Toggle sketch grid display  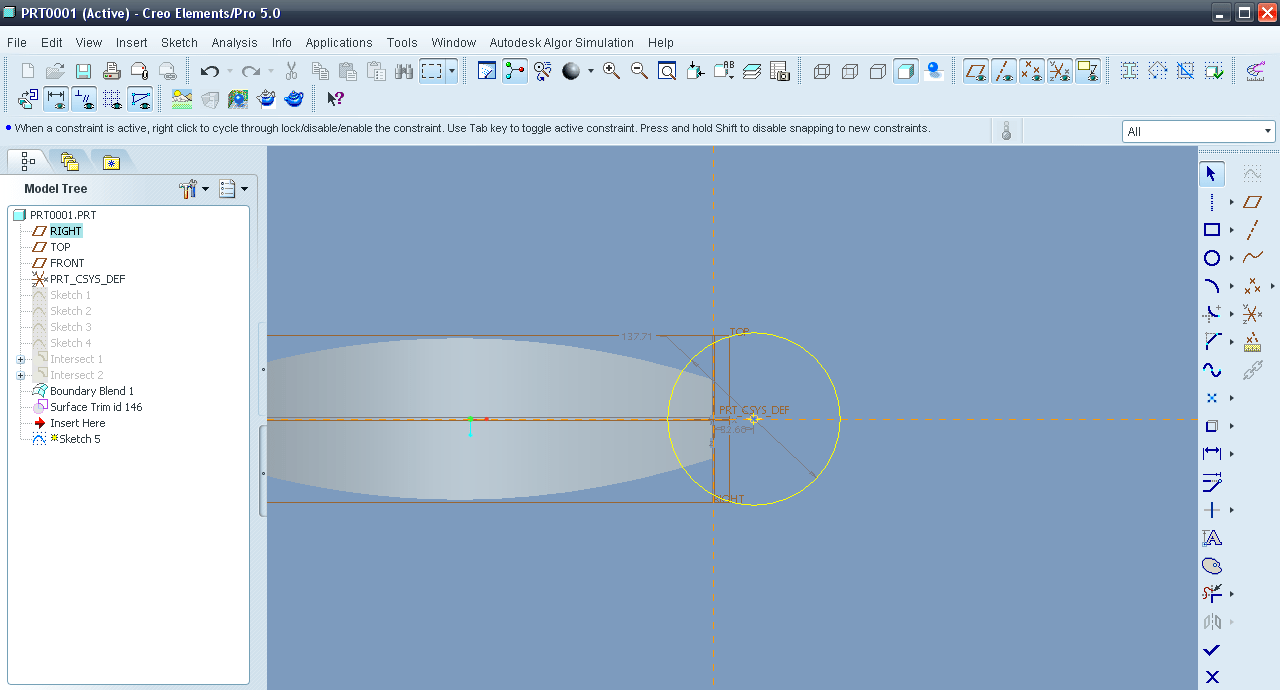pyautogui.click(x=112, y=99)
